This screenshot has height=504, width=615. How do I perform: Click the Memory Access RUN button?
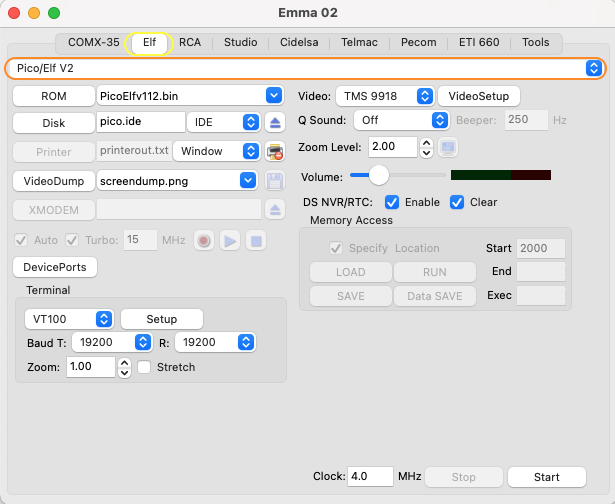click(435, 272)
